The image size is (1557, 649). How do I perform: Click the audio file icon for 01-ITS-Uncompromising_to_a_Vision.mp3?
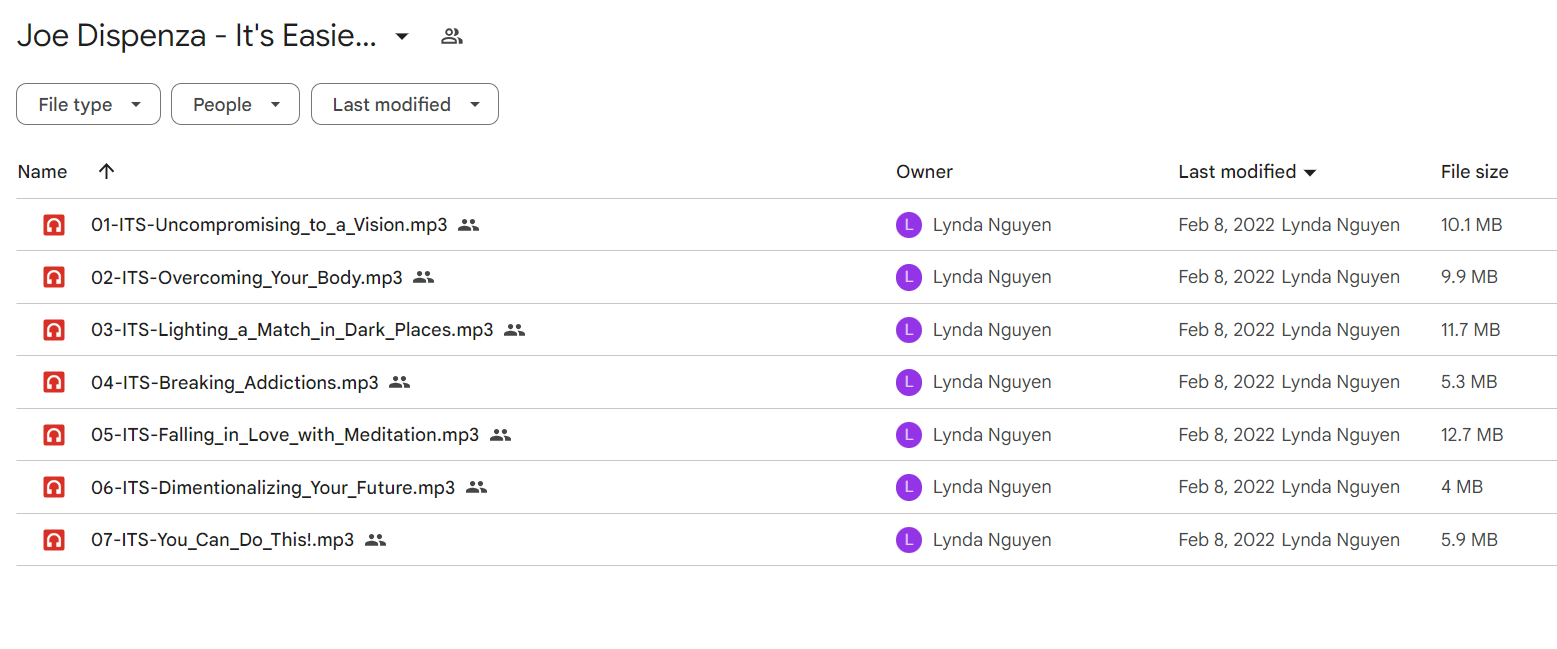tap(54, 225)
